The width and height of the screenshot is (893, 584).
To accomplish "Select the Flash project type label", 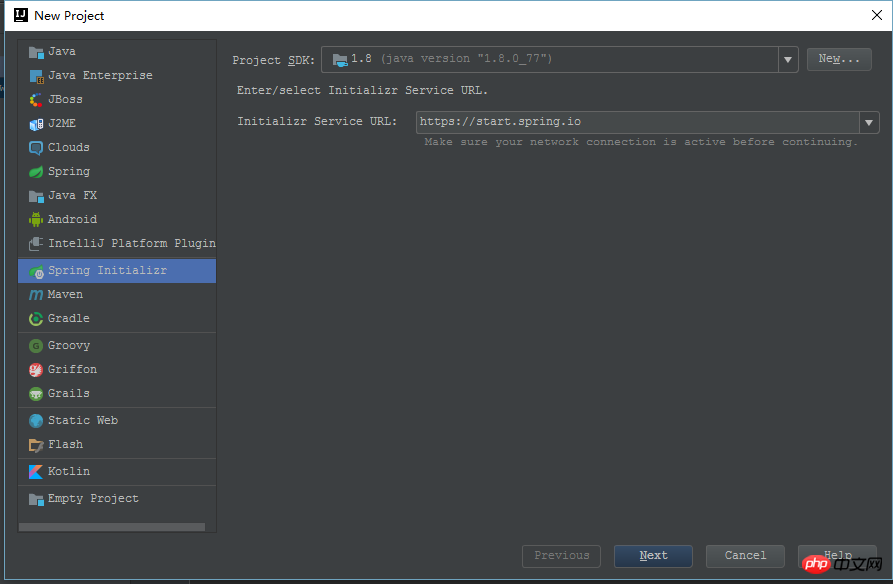I will point(65,444).
